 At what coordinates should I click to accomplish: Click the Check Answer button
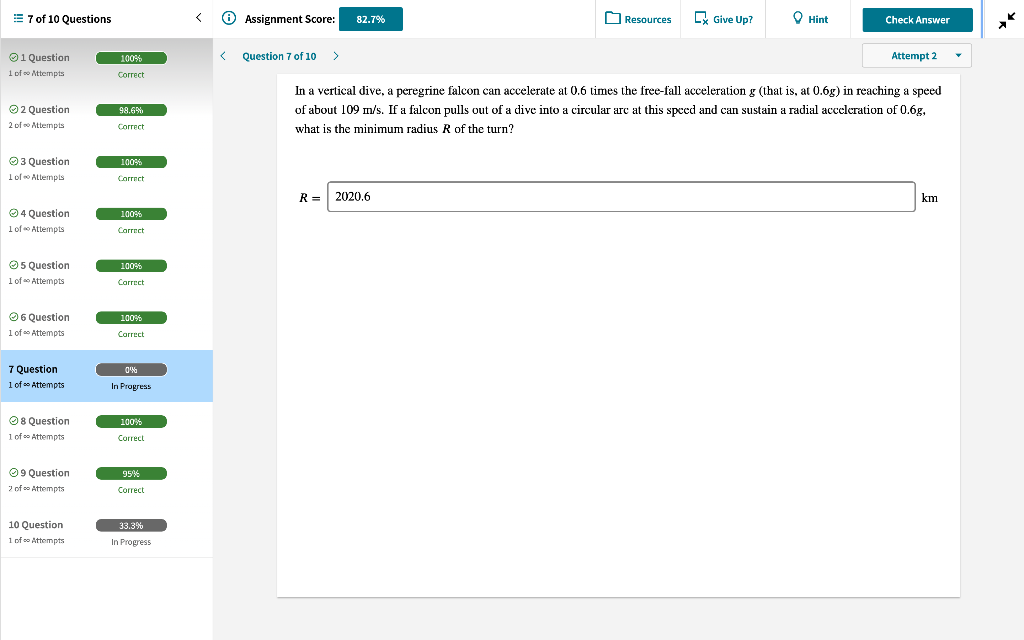pyautogui.click(x=917, y=19)
